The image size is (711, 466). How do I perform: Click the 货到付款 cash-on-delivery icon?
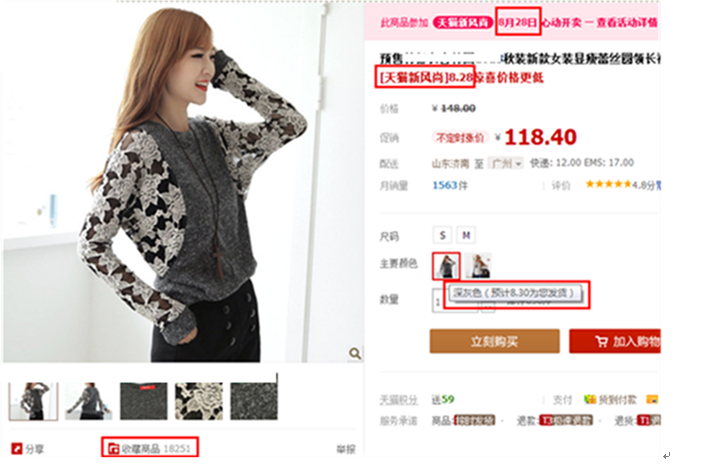point(590,399)
